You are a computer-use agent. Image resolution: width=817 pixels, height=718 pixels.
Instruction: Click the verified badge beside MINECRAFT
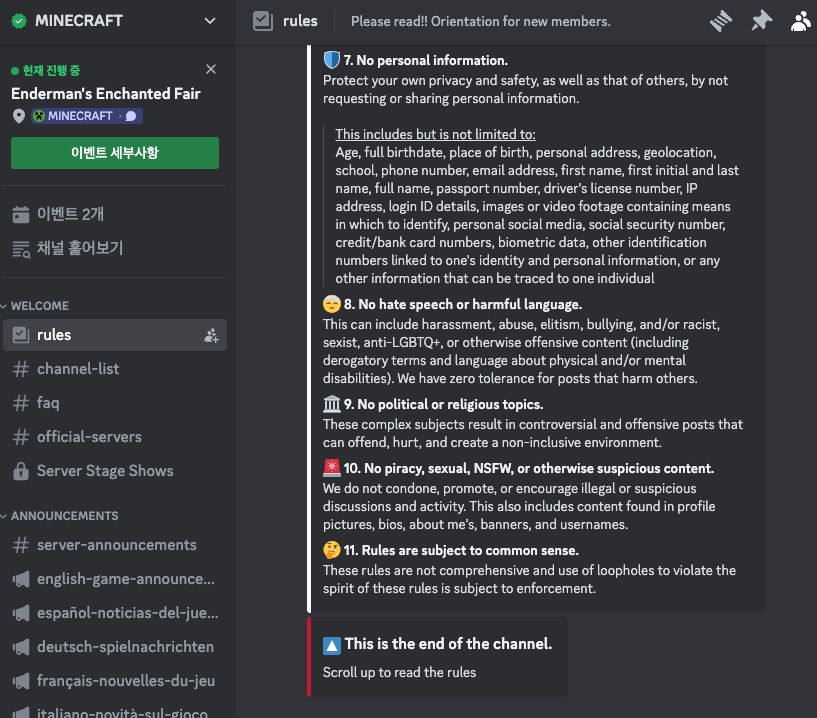coord(19,21)
